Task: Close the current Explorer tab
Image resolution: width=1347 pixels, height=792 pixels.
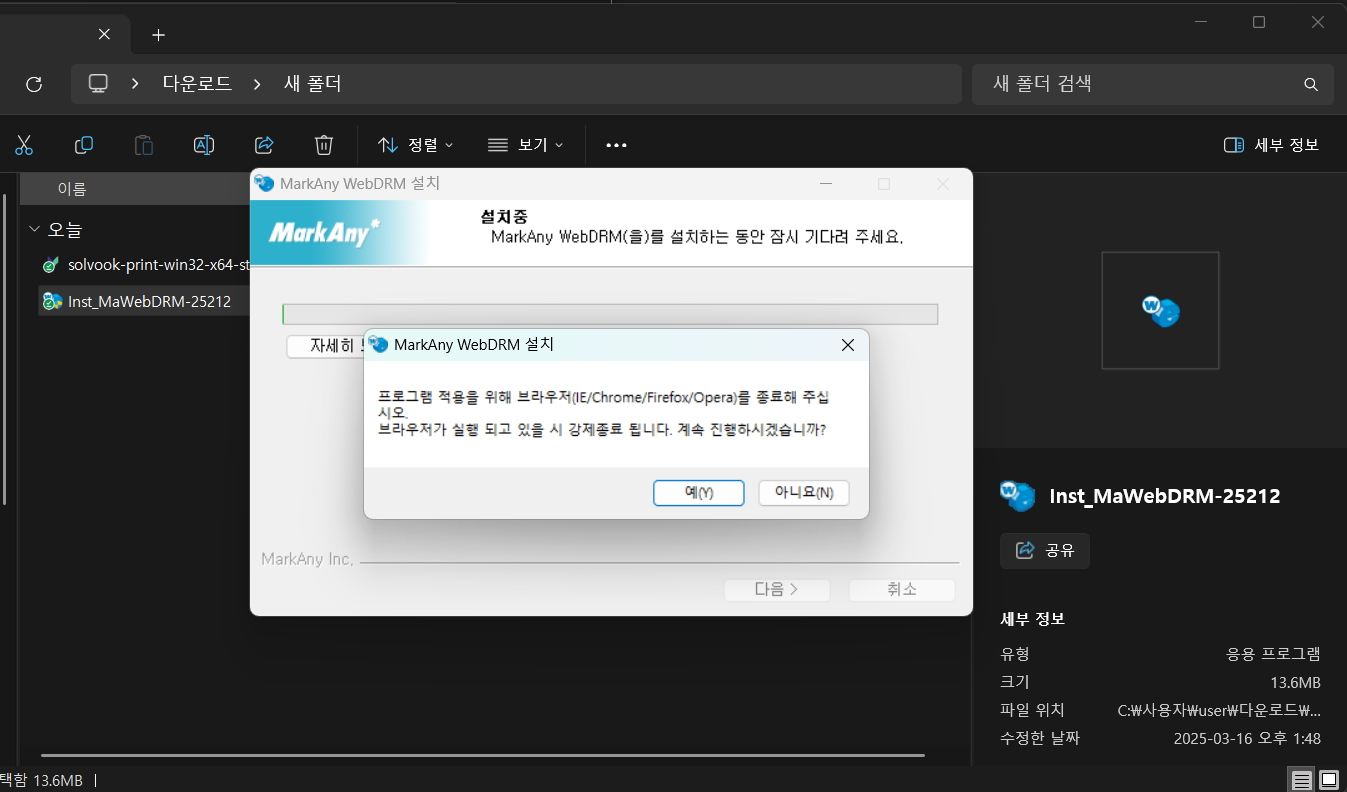Action: tap(104, 34)
